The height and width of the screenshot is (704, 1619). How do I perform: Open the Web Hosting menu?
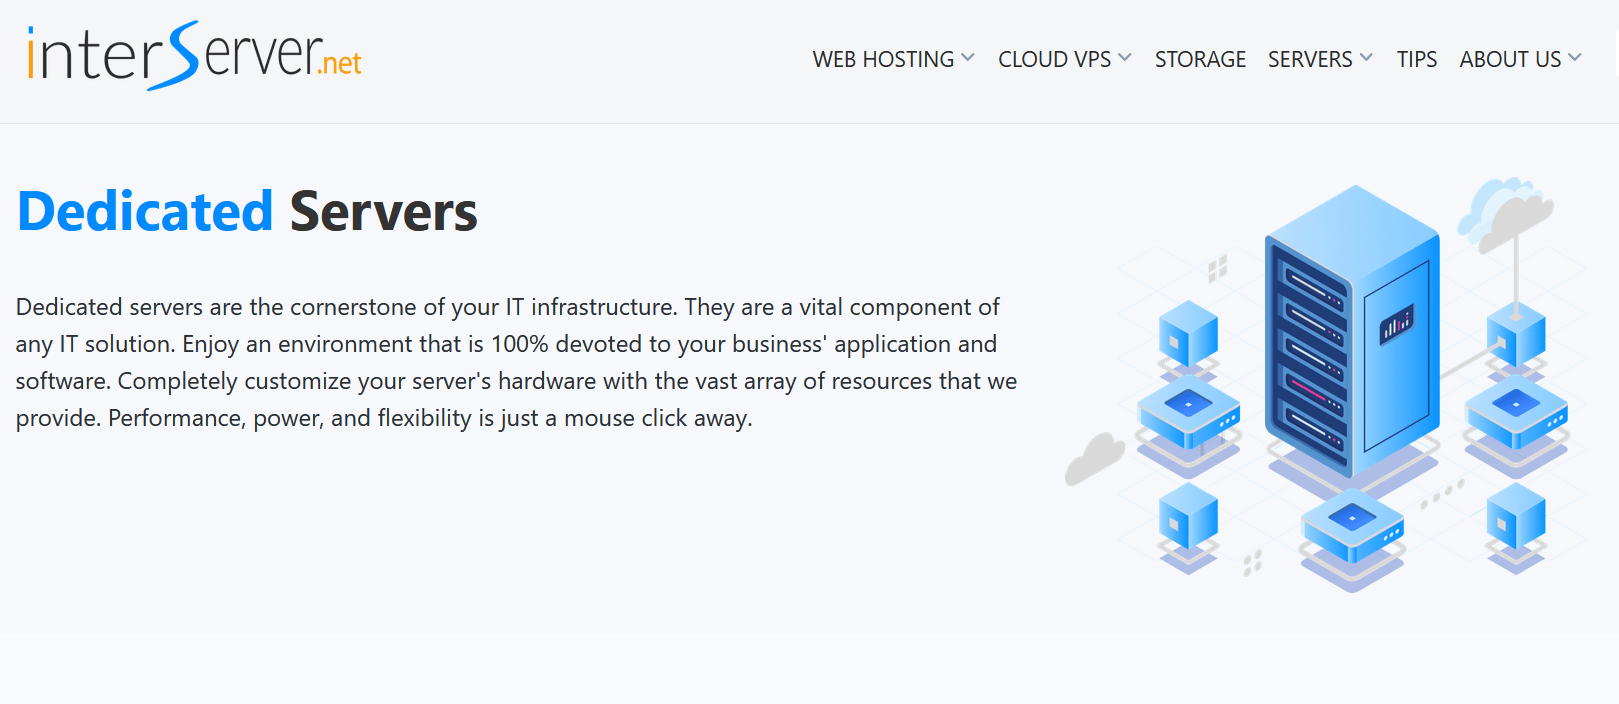(x=883, y=60)
